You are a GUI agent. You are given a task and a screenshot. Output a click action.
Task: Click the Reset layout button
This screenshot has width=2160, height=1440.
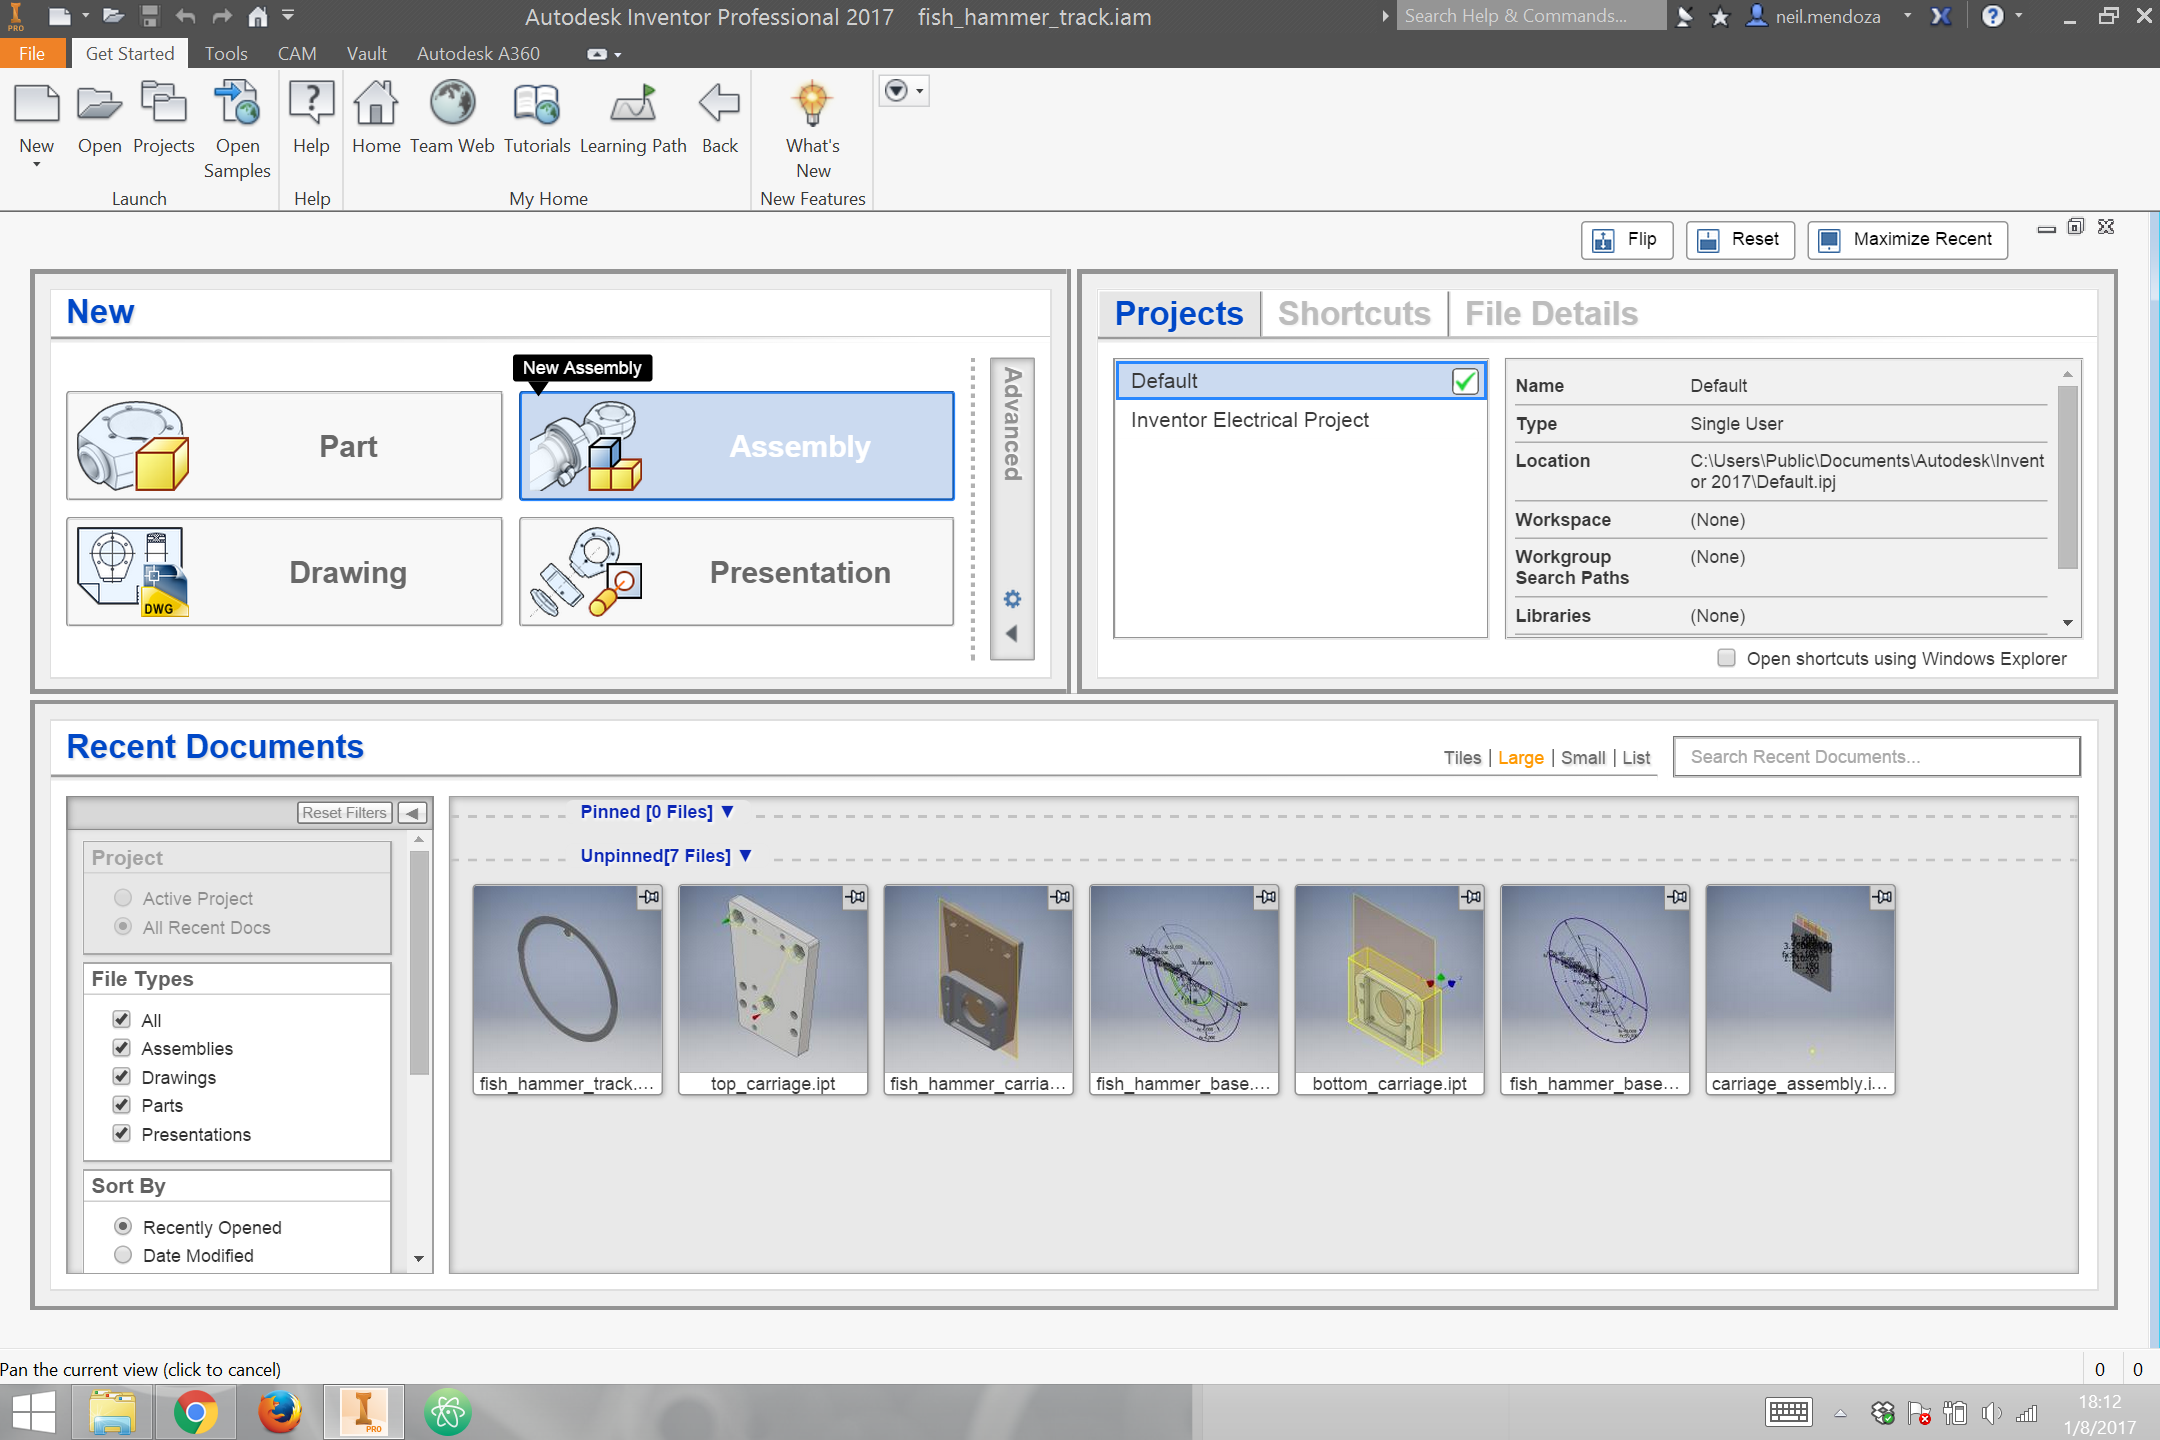pos(1741,240)
